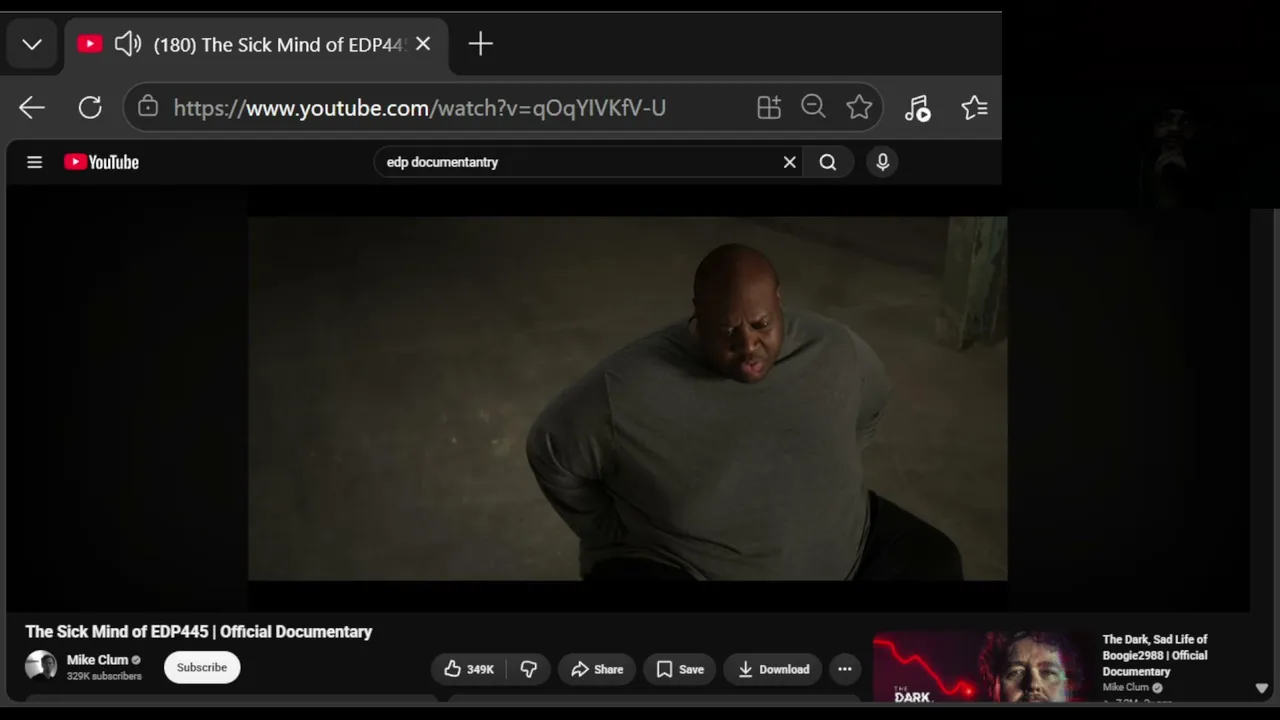This screenshot has width=1280, height=720.
Task: Run the YouTube search magnifier button
Action: 828,162
